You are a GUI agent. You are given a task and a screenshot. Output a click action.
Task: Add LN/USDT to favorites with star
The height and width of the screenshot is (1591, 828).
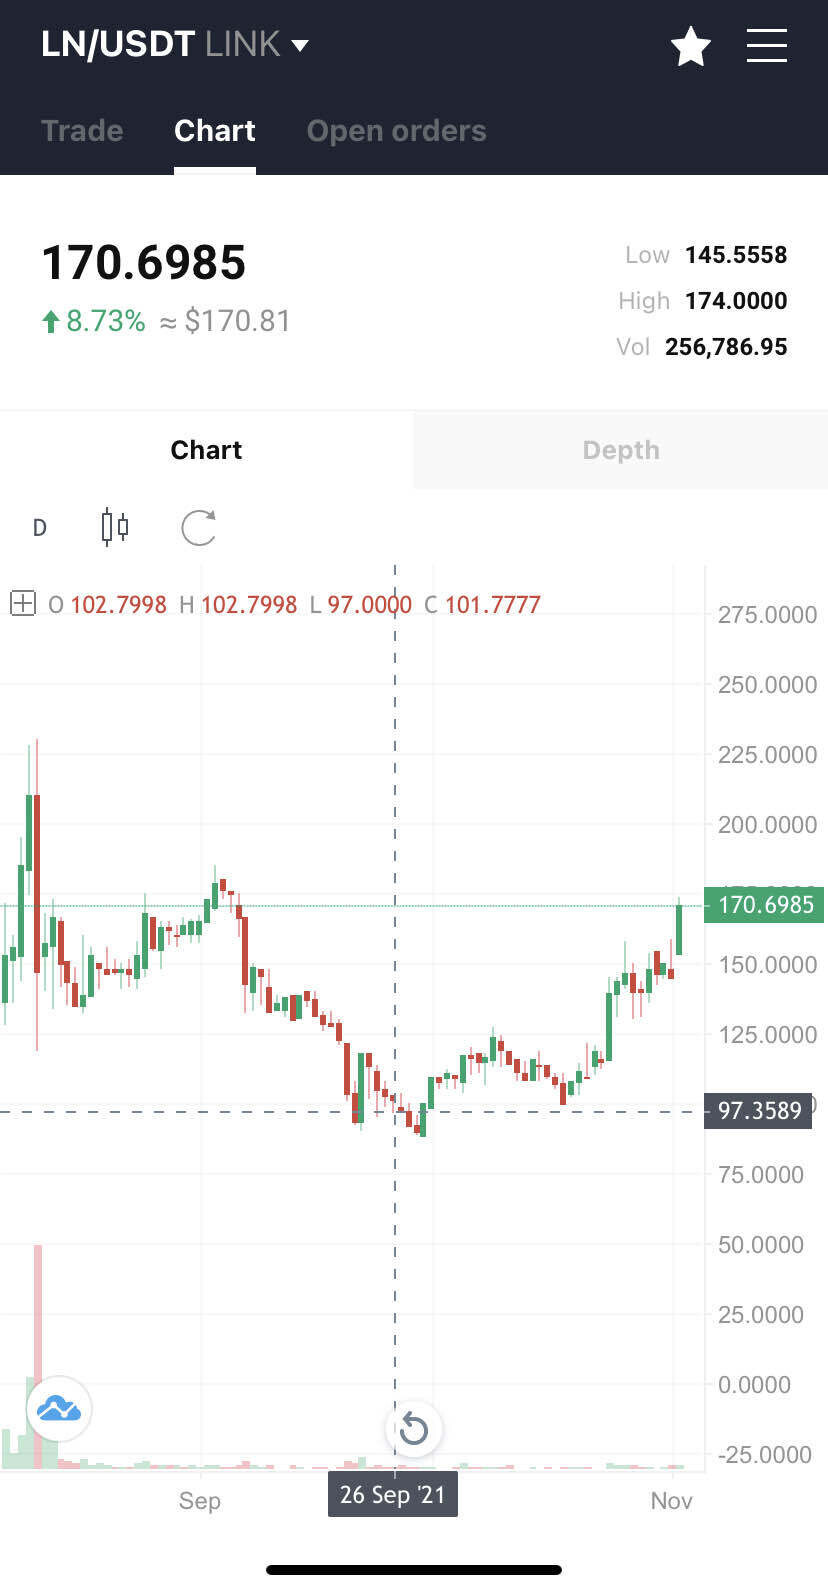690,46
